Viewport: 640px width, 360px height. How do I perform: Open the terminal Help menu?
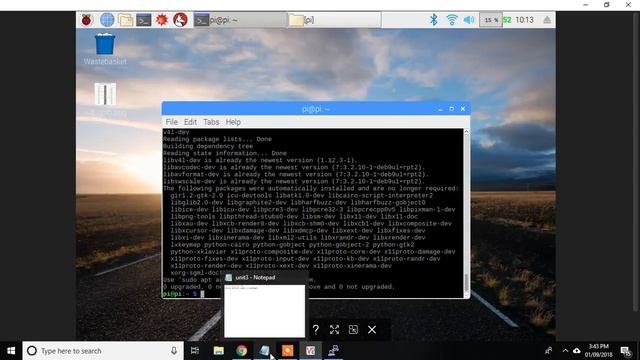(x=233, y=122)
